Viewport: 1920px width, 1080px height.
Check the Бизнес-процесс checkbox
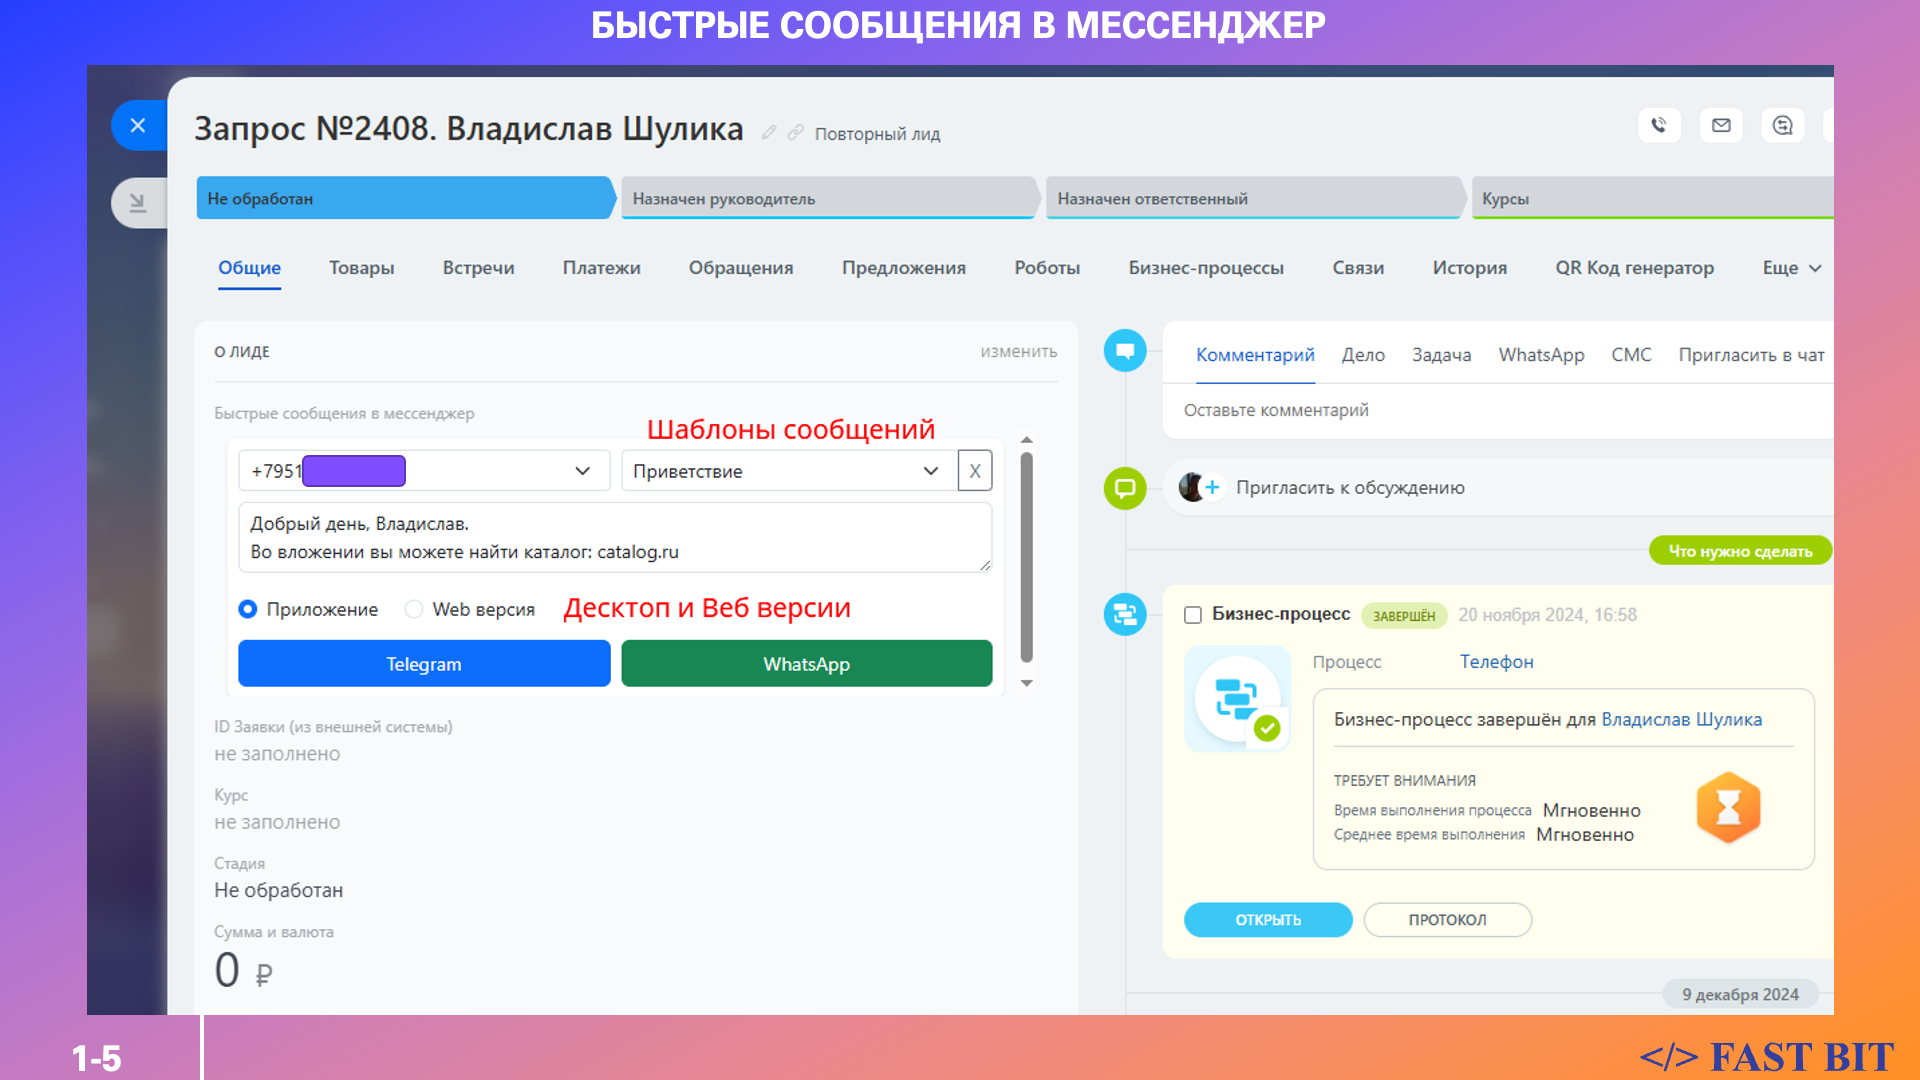[x=1192, y=615]
